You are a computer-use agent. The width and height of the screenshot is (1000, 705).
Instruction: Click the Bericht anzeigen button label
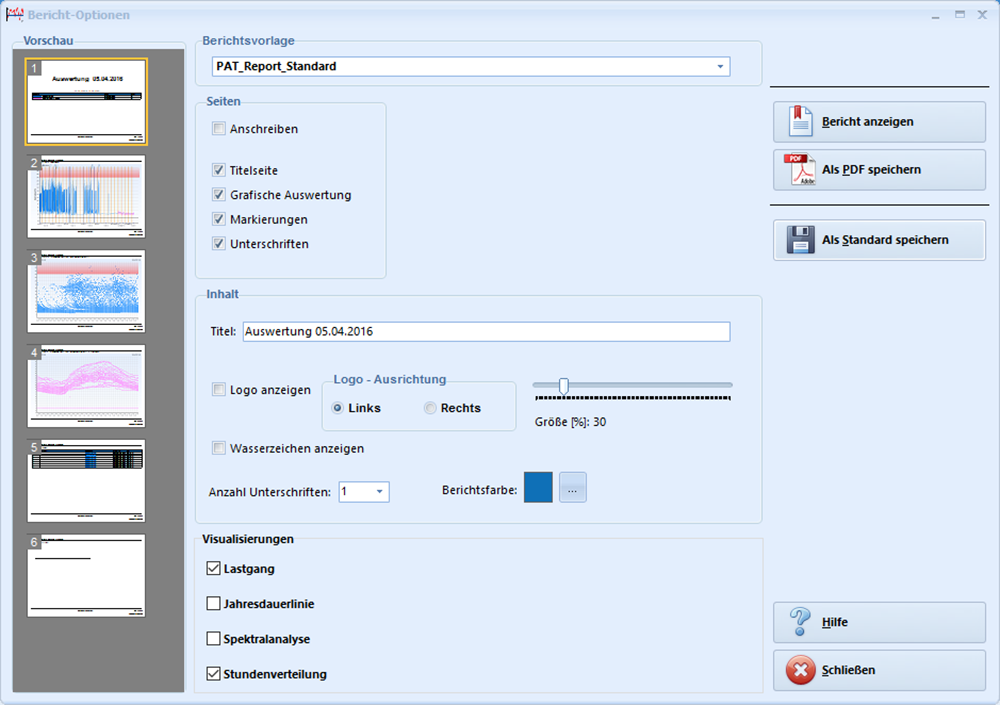[x=867, y=121]
